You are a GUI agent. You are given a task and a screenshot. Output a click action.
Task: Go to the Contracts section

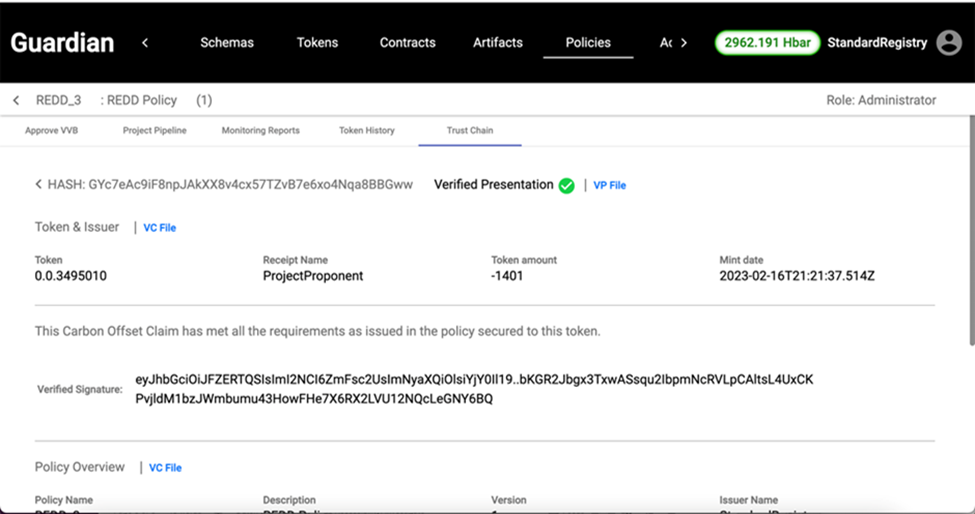407,43
